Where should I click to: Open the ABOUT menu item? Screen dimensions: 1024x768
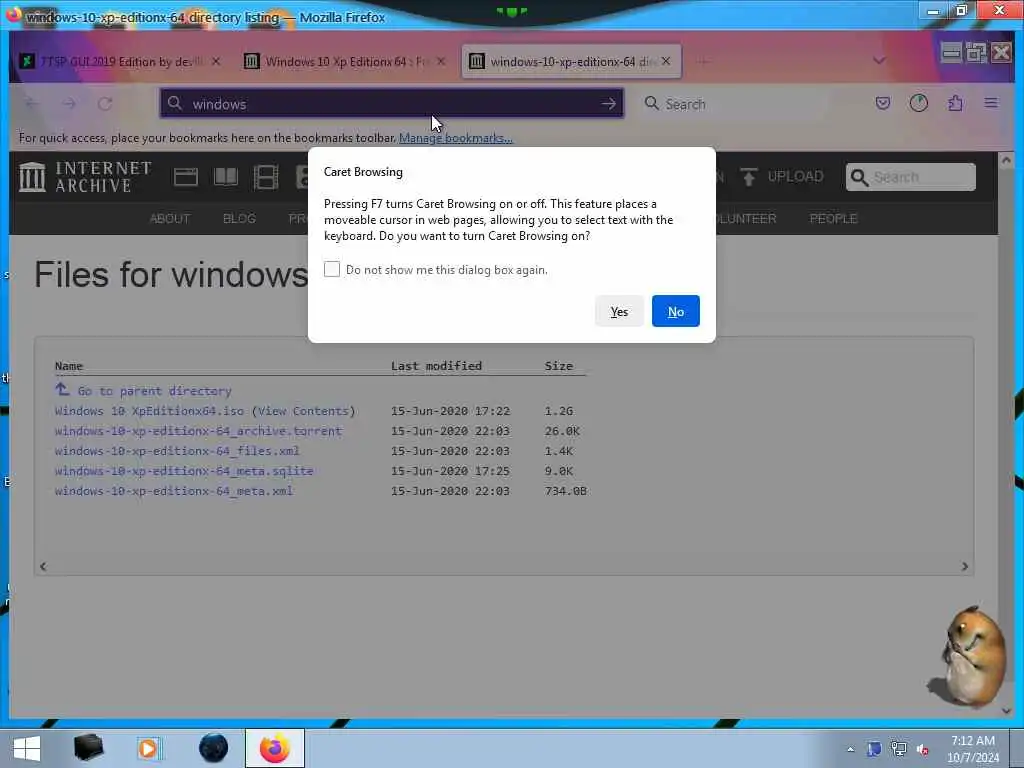(x=170, y=218)
